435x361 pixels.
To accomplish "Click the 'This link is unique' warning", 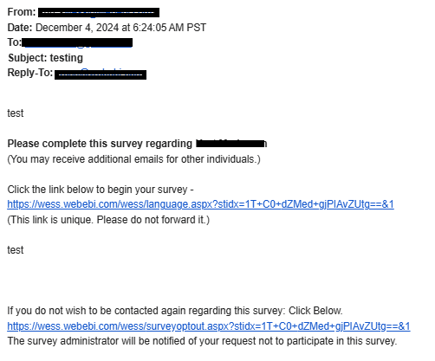I will point(108,220).
